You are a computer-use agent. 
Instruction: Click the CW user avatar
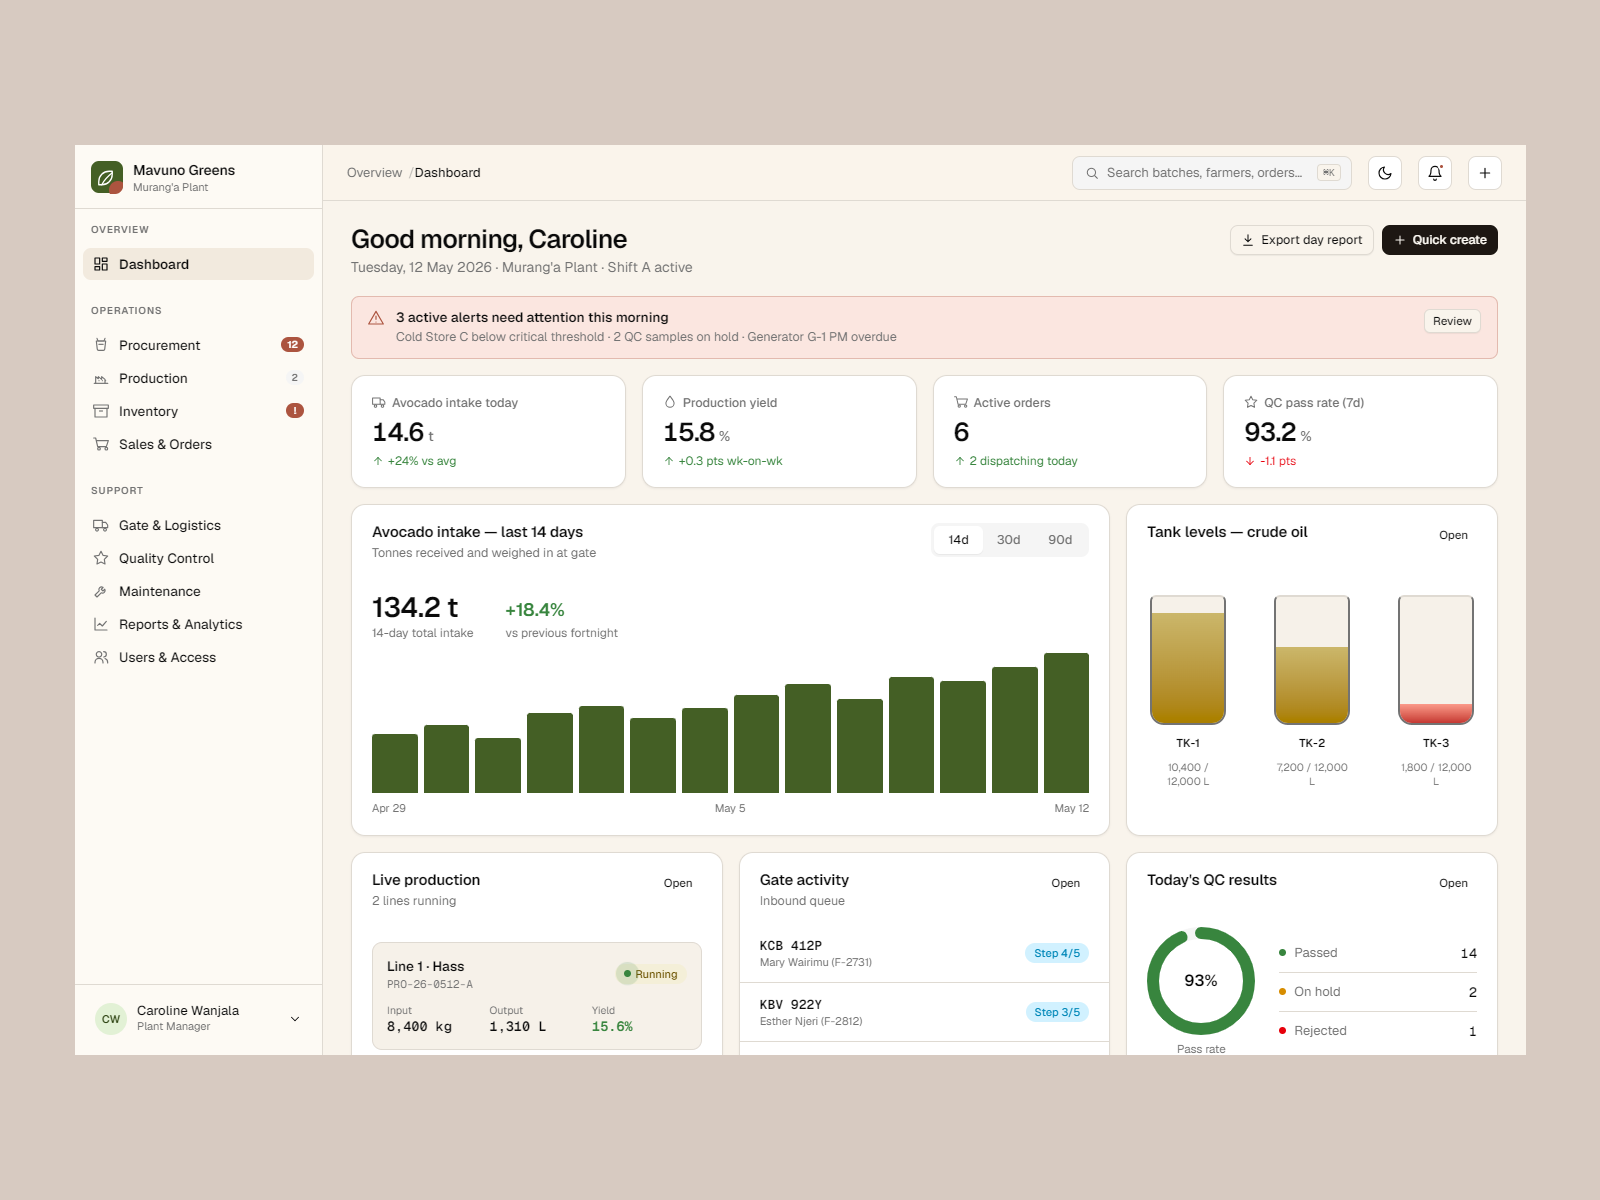click(111, 1019)
